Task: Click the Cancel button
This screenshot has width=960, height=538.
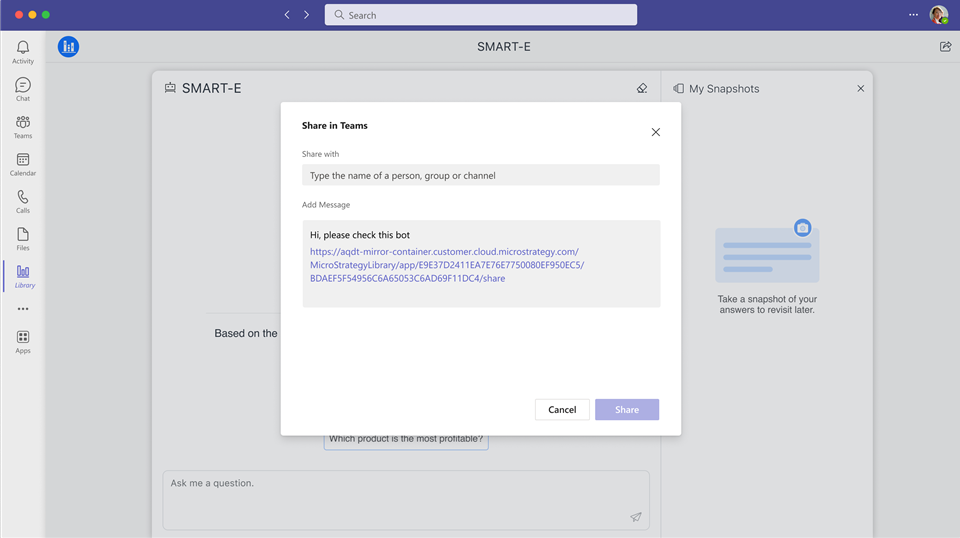Action: [x=562, y=410]
